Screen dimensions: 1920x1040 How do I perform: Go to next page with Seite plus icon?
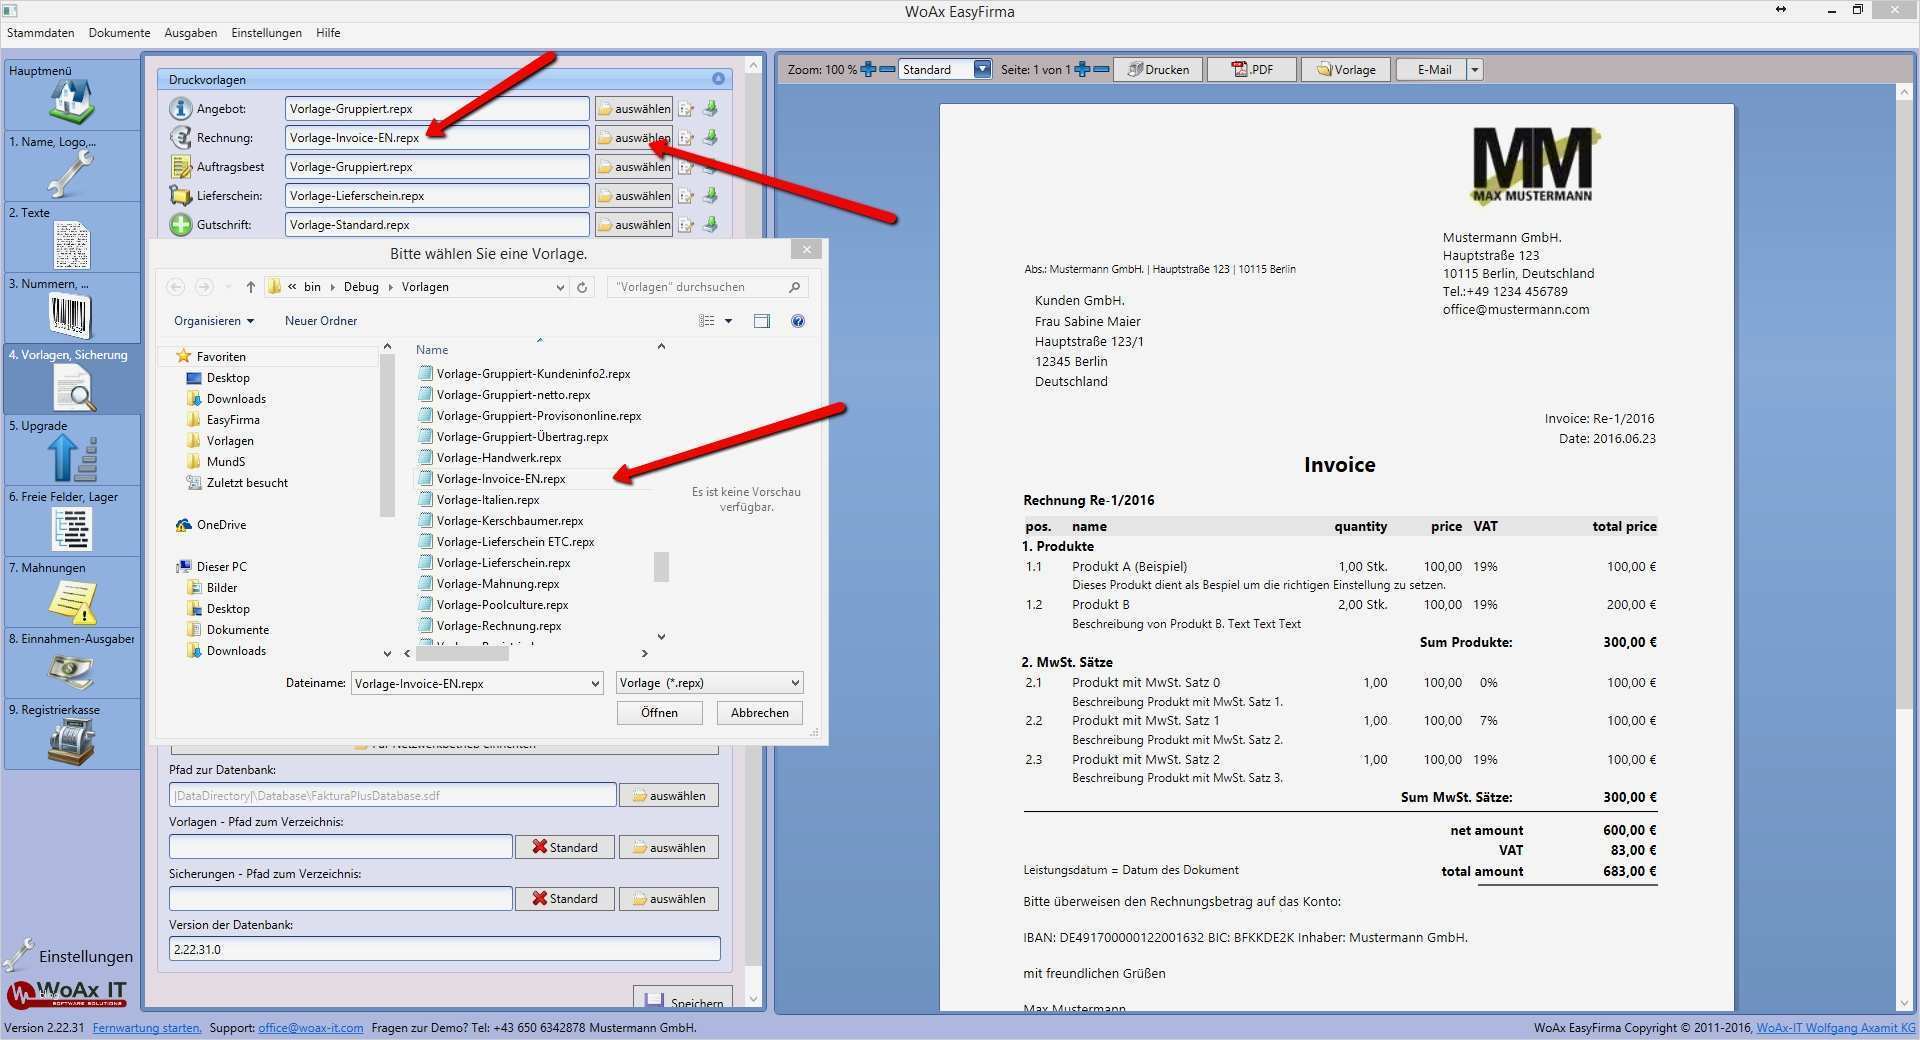(1082, 69)
